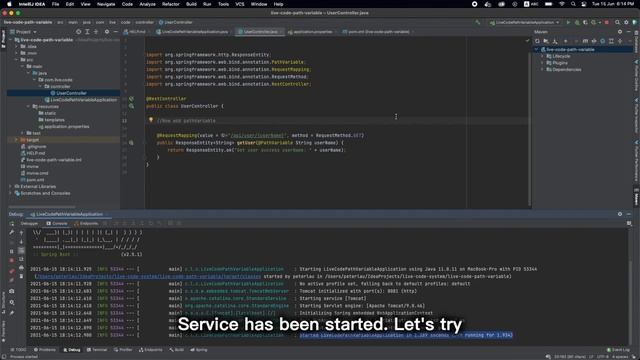Open Problems tool window button
640x360 pixels.
click(45, 350)
